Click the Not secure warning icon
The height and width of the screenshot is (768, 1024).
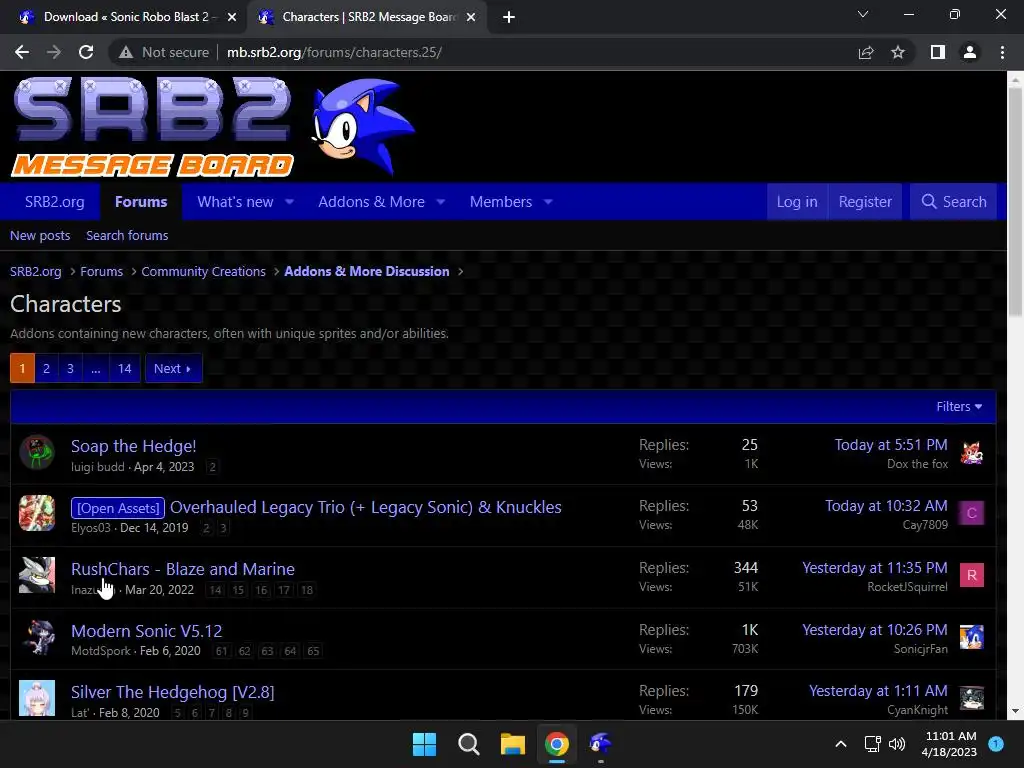(x=126, y=52)
